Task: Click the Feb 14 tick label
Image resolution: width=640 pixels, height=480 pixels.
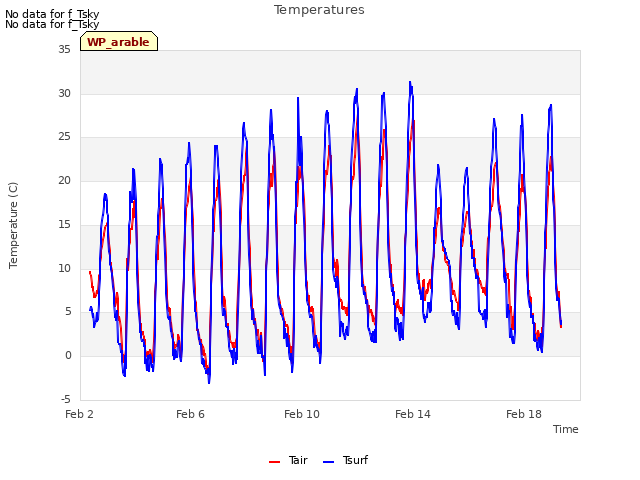Action: coord(413,414)
